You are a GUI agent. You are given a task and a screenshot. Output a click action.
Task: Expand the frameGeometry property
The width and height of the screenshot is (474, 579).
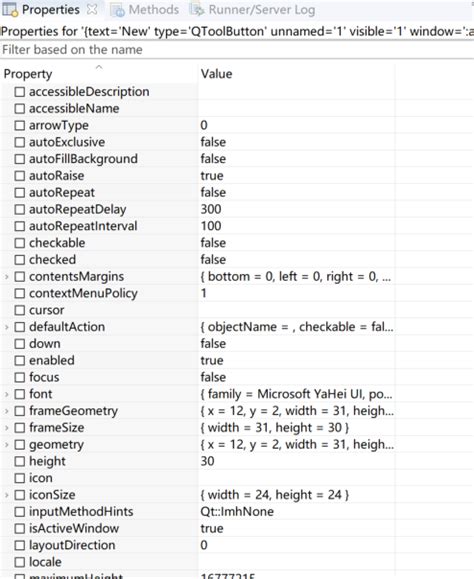[6, 411]
